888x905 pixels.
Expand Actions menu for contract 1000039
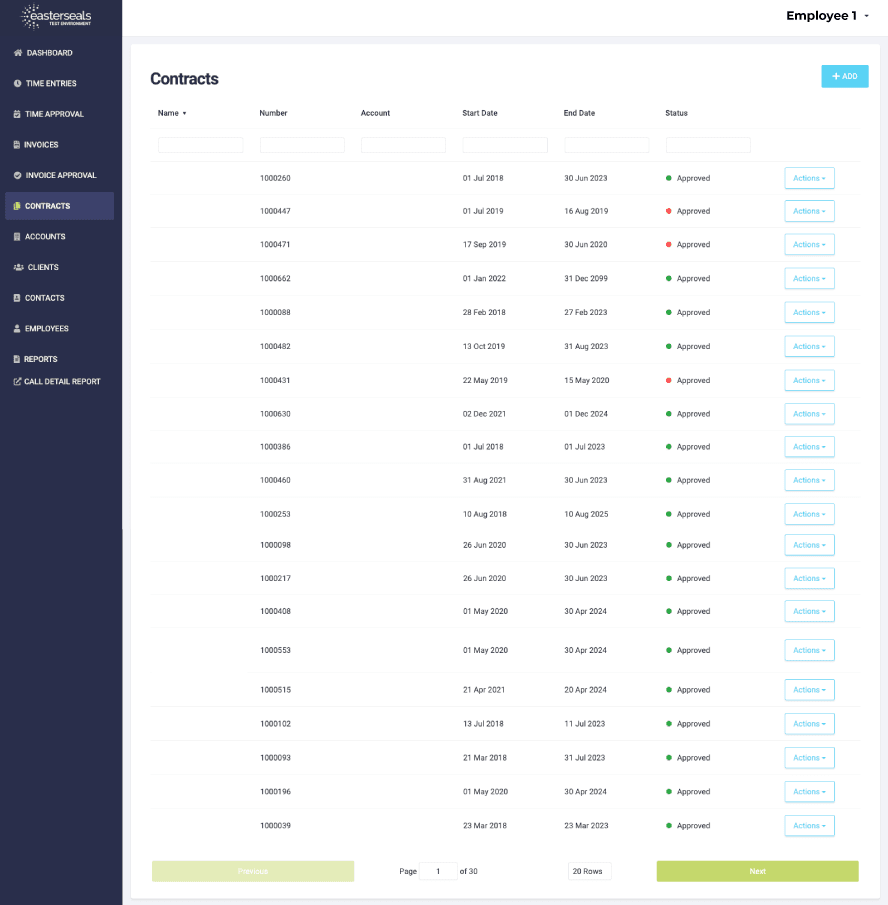(x=809, y=826)
